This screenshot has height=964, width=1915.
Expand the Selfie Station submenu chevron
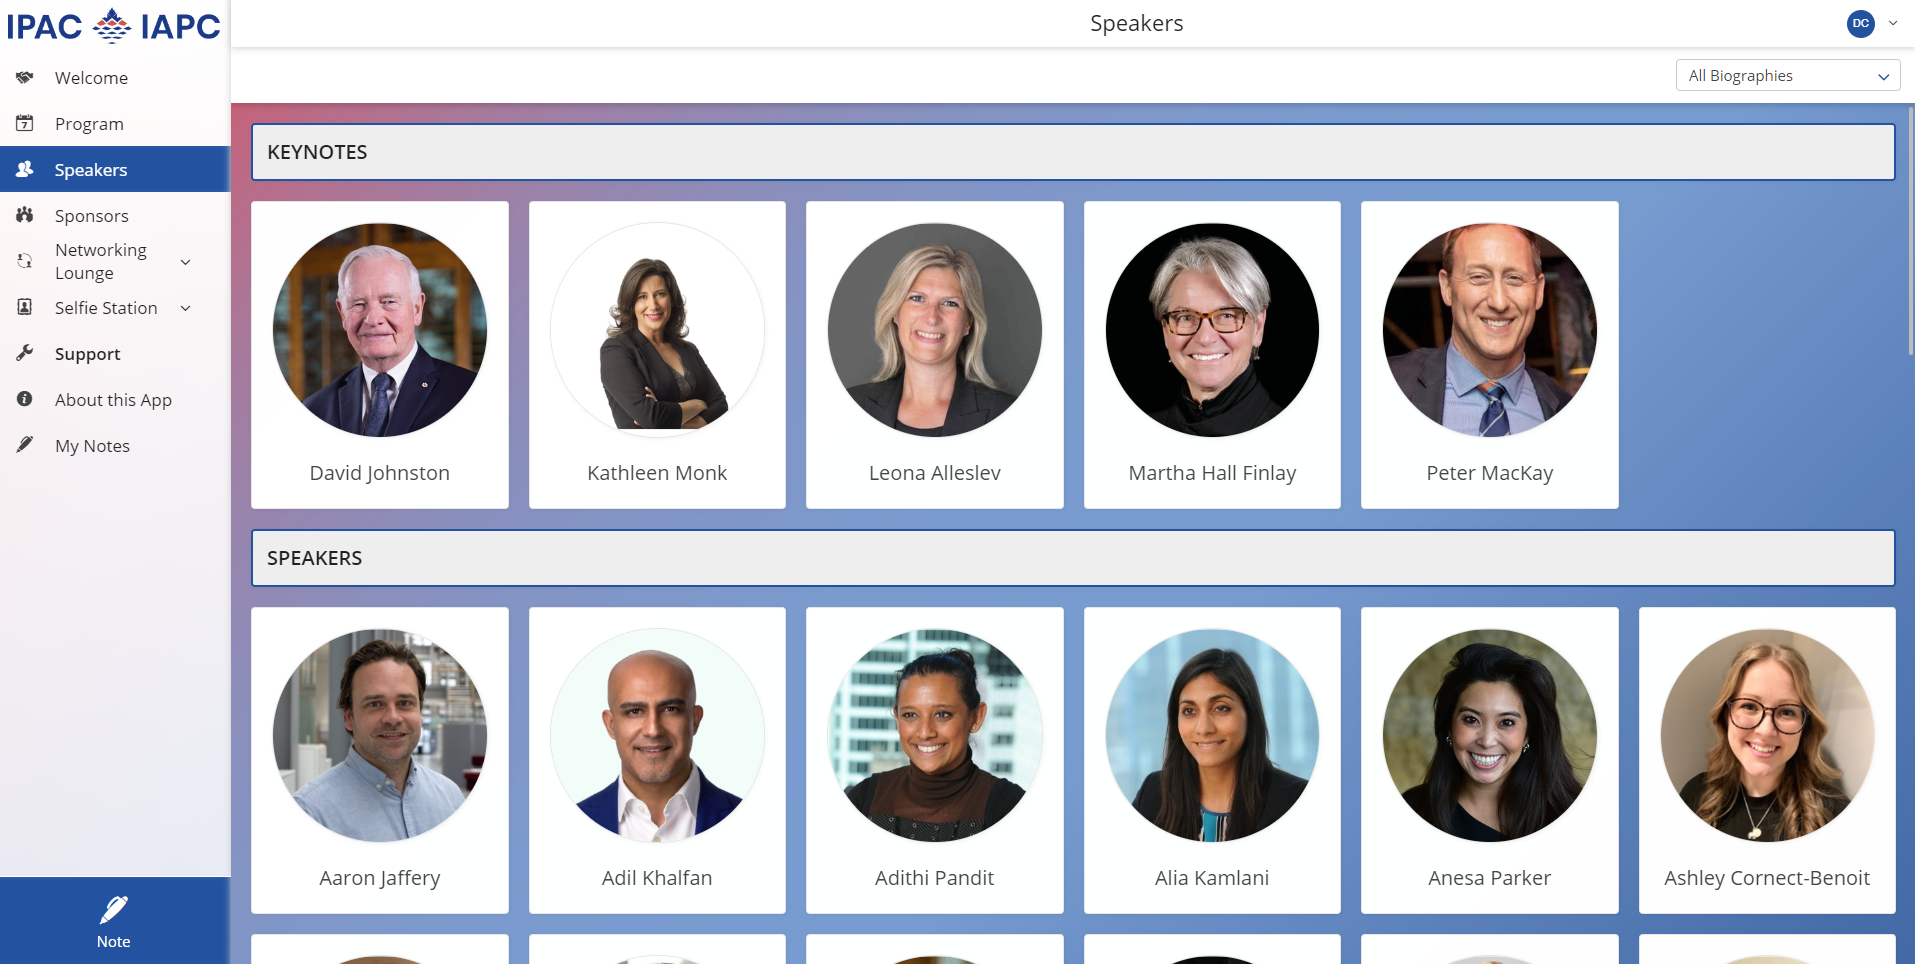[185, 308]
